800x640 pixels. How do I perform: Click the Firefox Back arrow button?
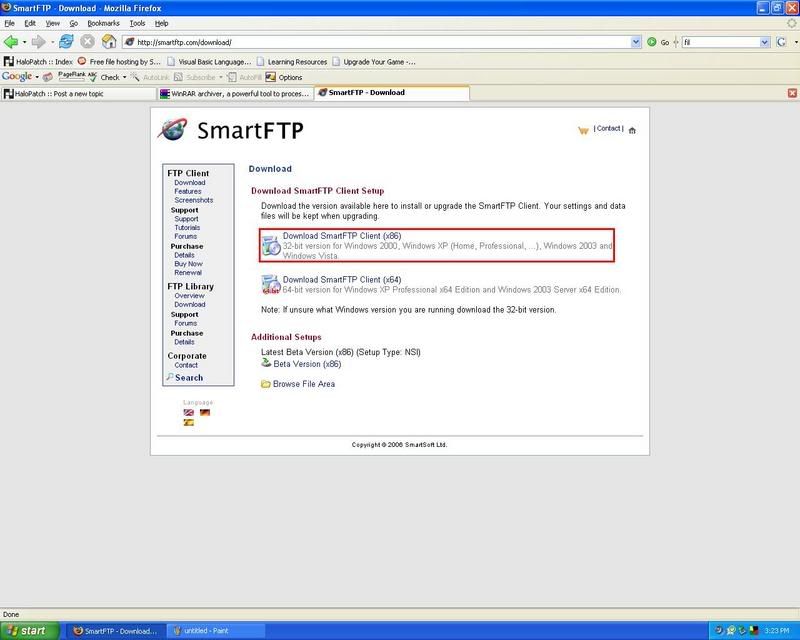tap(11, 42)
